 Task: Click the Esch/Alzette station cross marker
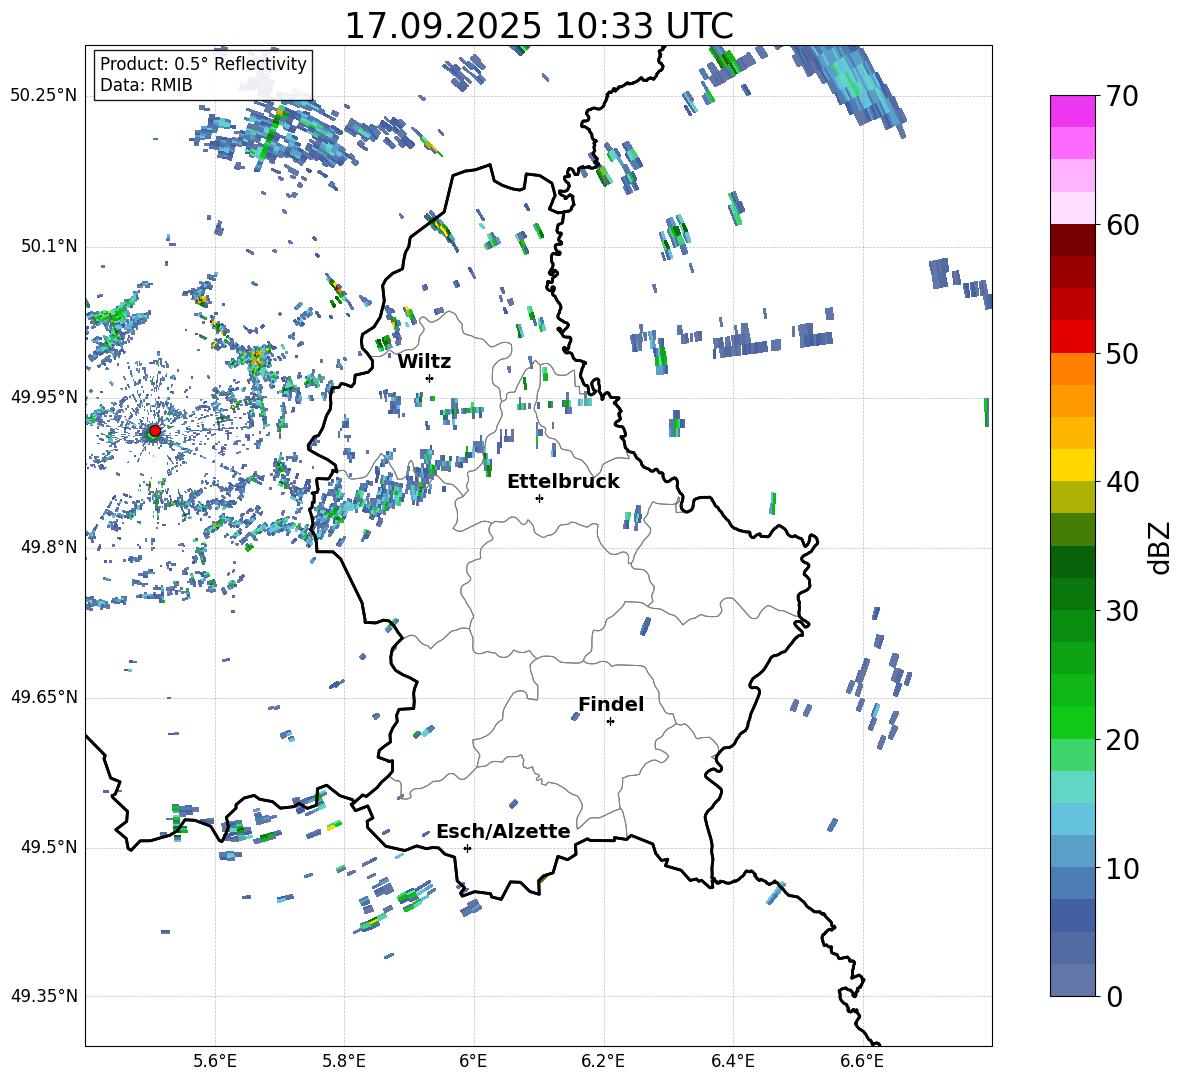click(467, 848)
